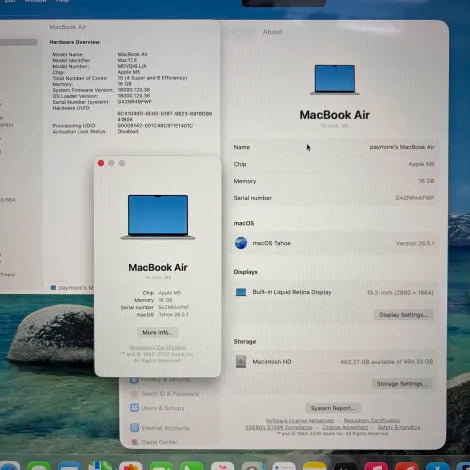Screen dimensions: 470x470
Task: Zoom the About This Mac window
Action: 122,163
